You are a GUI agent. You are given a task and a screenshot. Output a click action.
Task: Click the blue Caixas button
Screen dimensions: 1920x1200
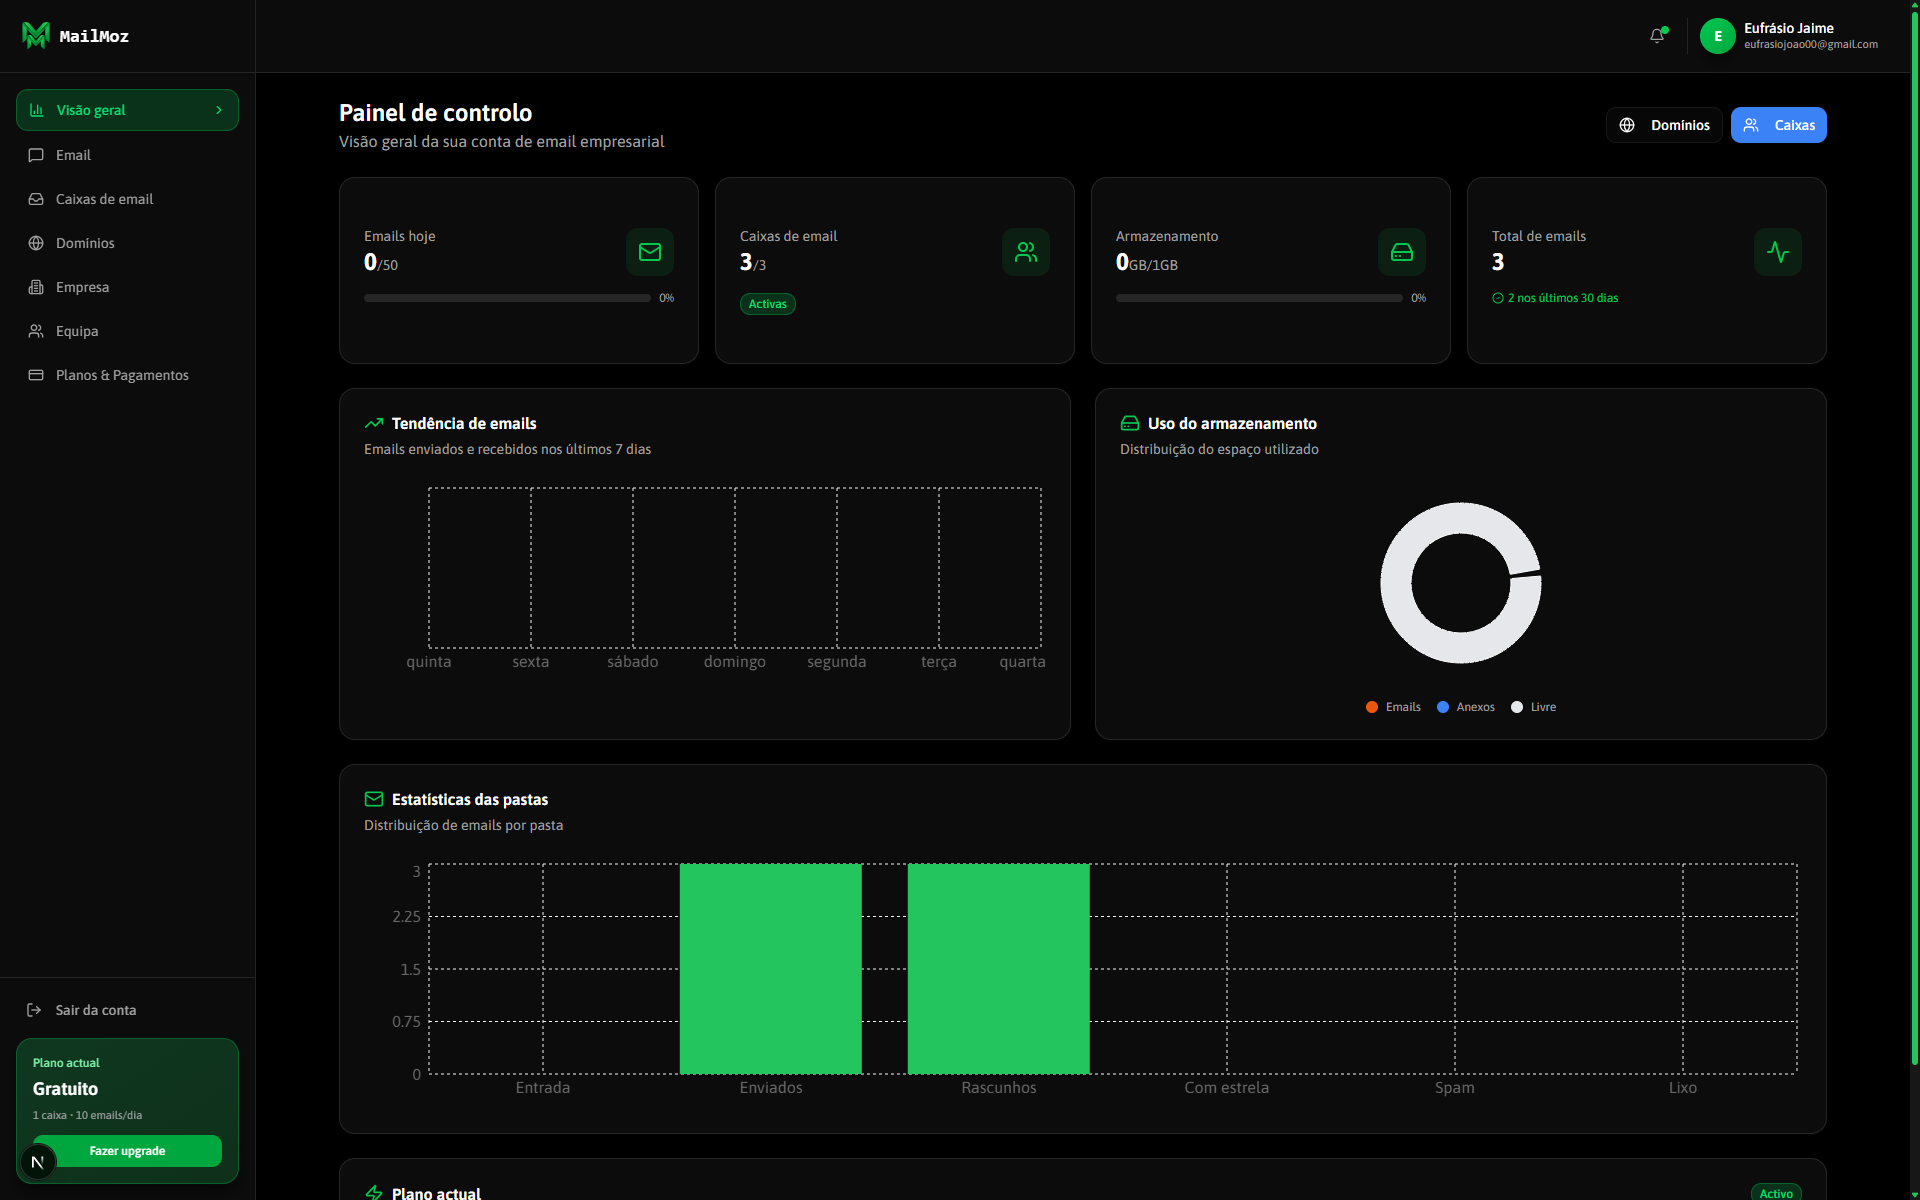(x=1778, y=125)
